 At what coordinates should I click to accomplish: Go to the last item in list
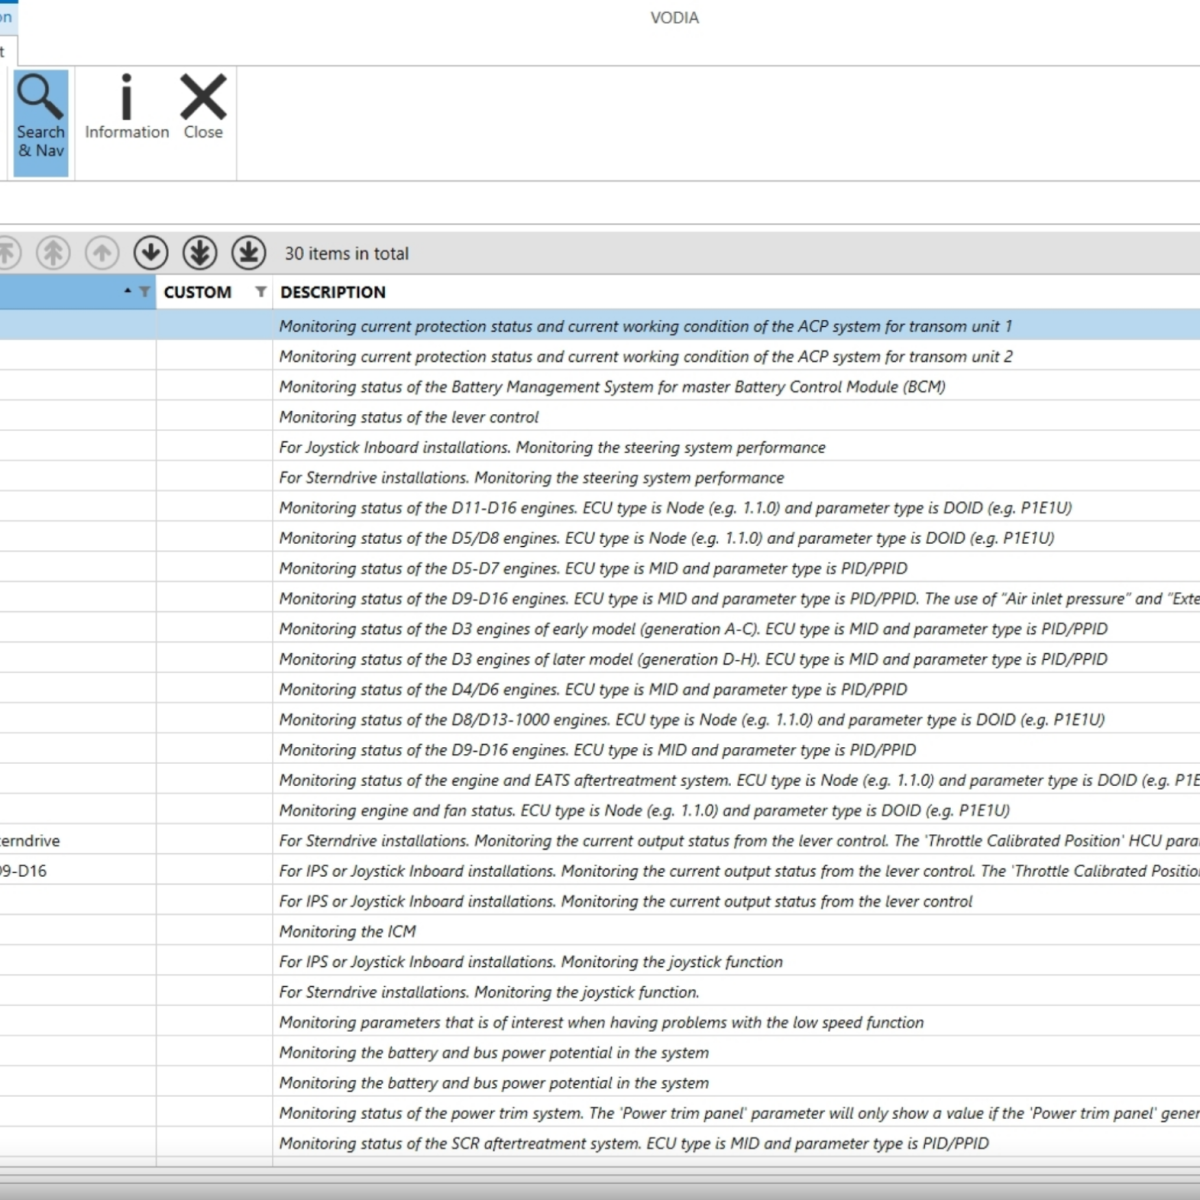[x=249, y=253]
